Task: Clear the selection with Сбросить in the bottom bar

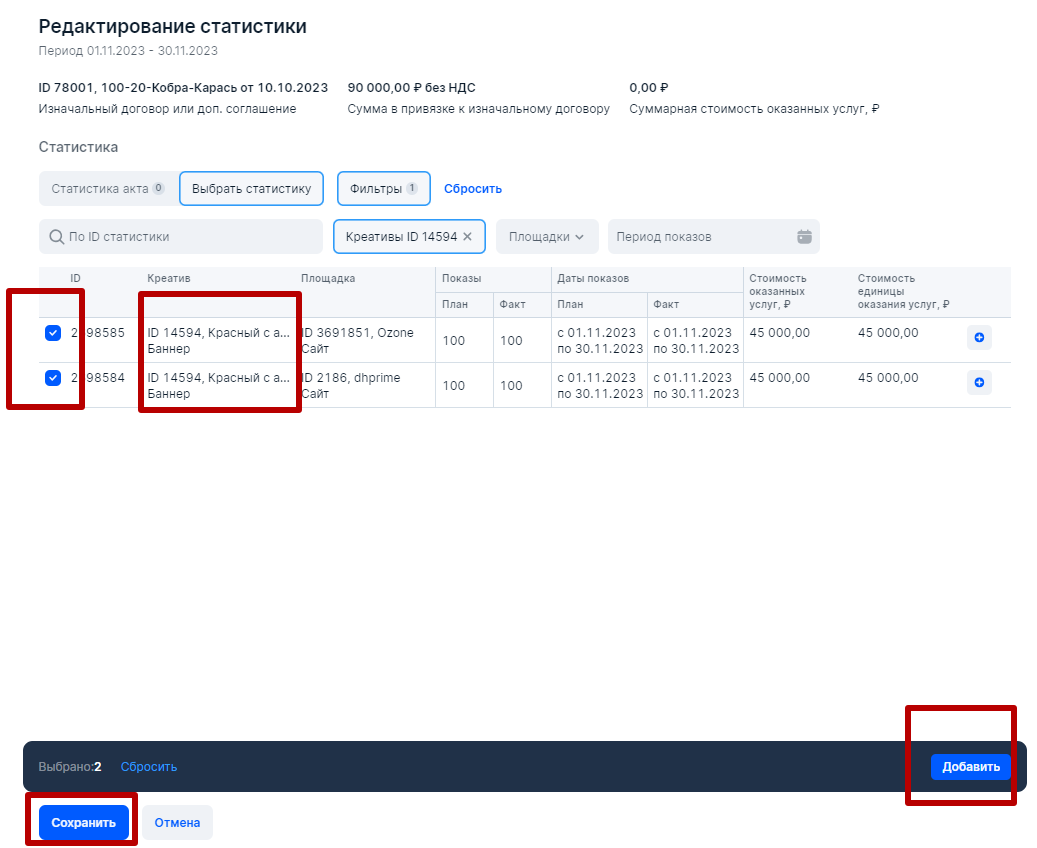Action: tap(149, 767)
